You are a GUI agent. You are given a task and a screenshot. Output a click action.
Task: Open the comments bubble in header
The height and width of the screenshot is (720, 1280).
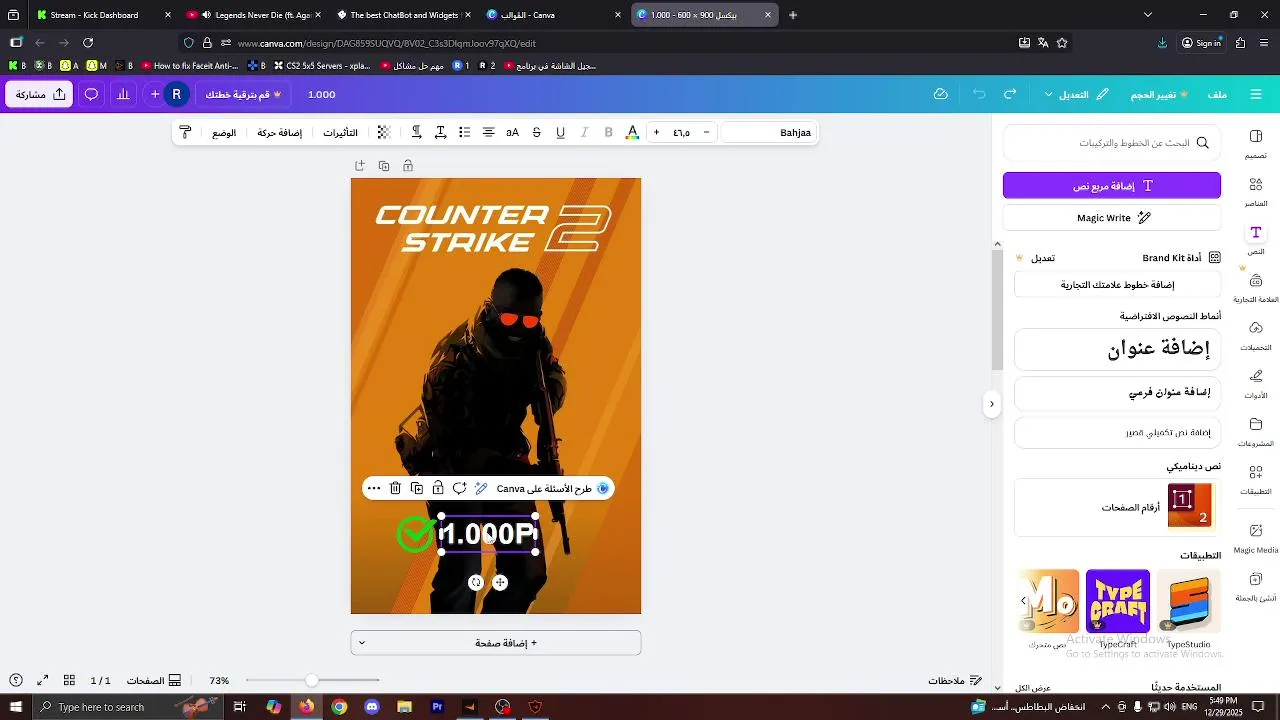91,94
